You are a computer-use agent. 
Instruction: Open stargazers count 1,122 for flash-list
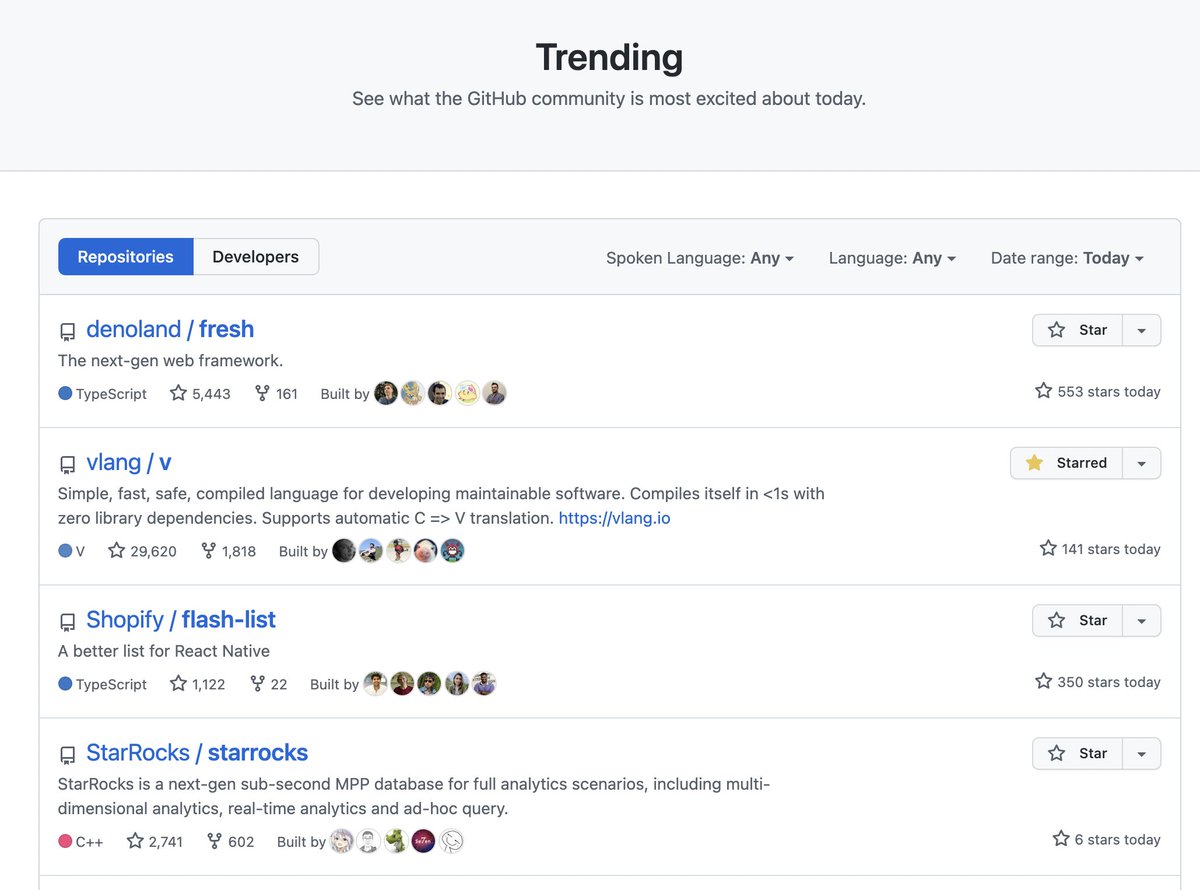(197, 683)
